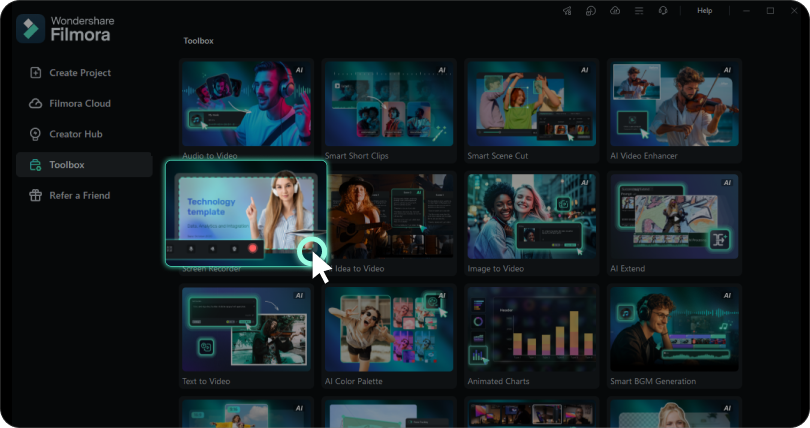Click the AI badge on Smart BGM Generation
Image resolution: width=810 pixels, height=428 pixels.
tap(727, 296)
